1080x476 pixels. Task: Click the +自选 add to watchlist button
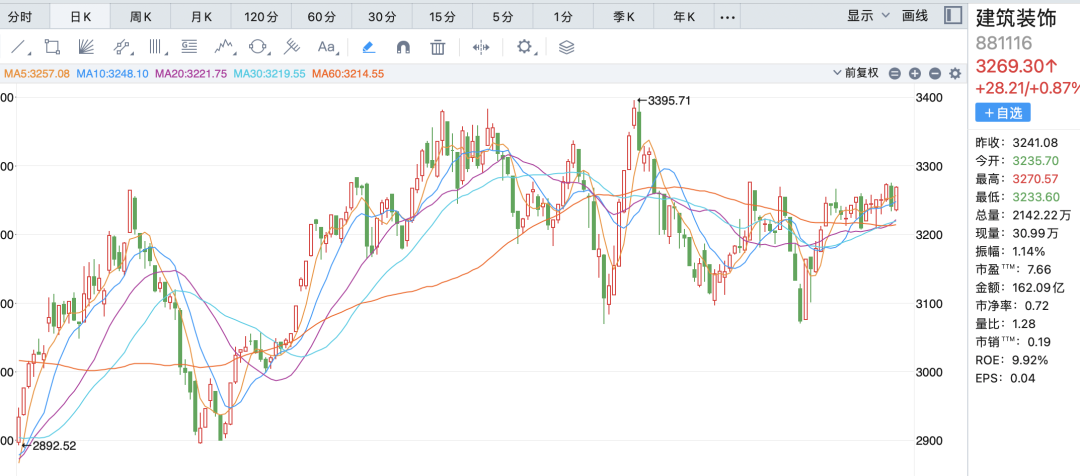1001,112
